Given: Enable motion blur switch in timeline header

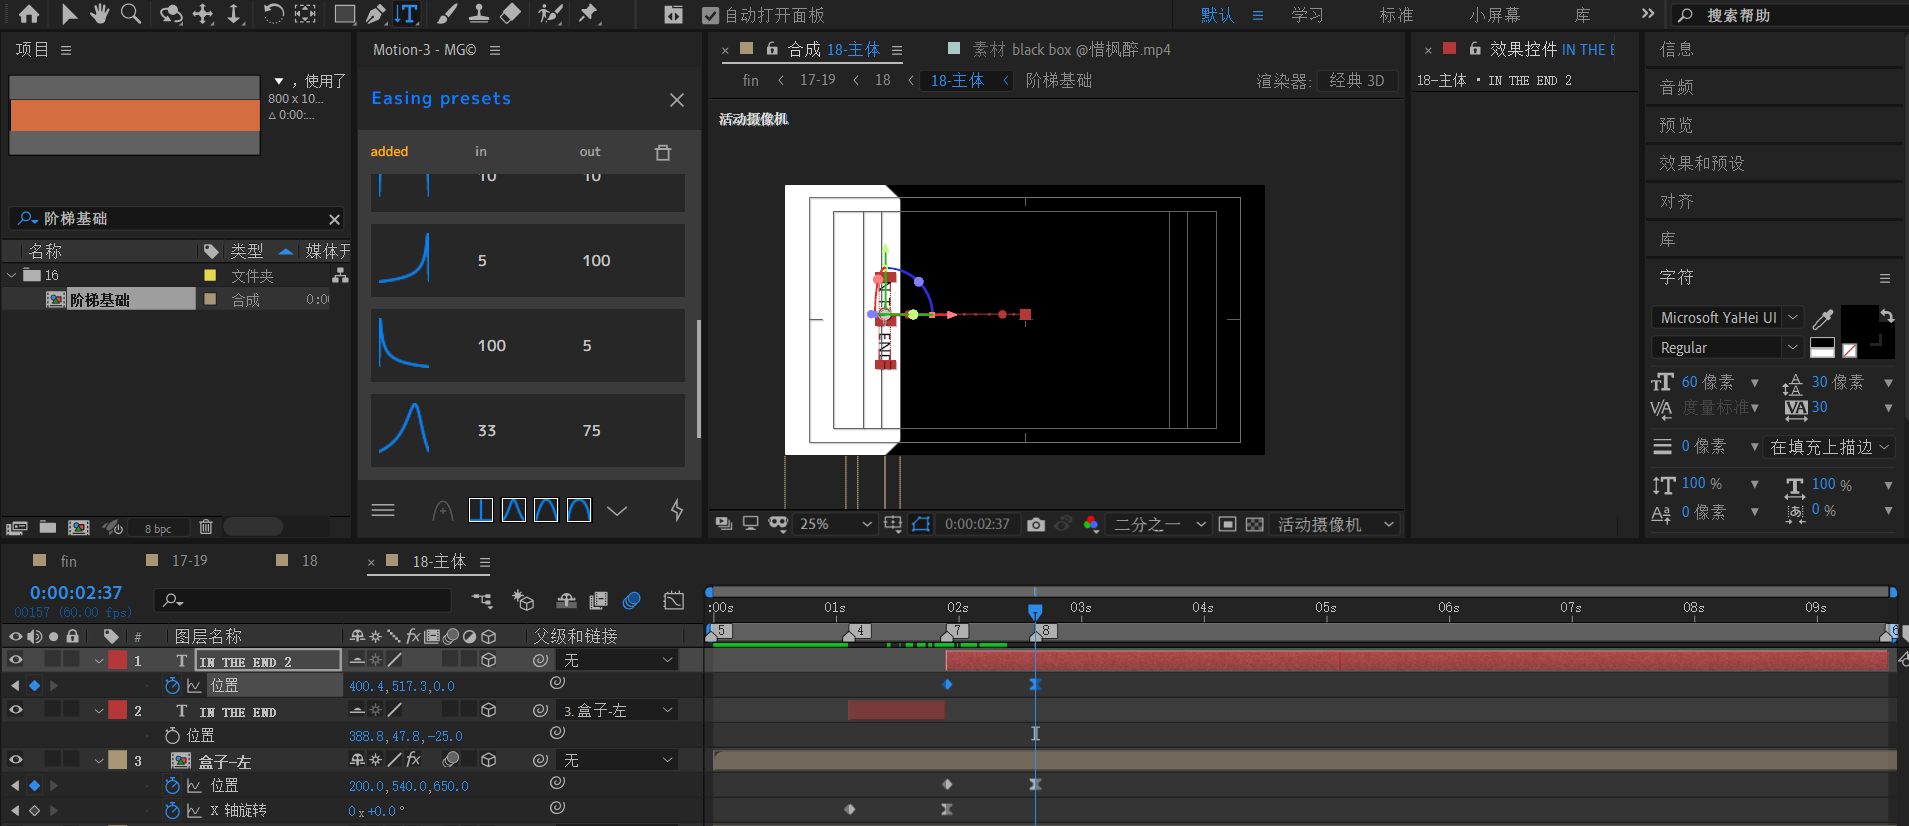Looking at the screenshot, I should 632,600.
